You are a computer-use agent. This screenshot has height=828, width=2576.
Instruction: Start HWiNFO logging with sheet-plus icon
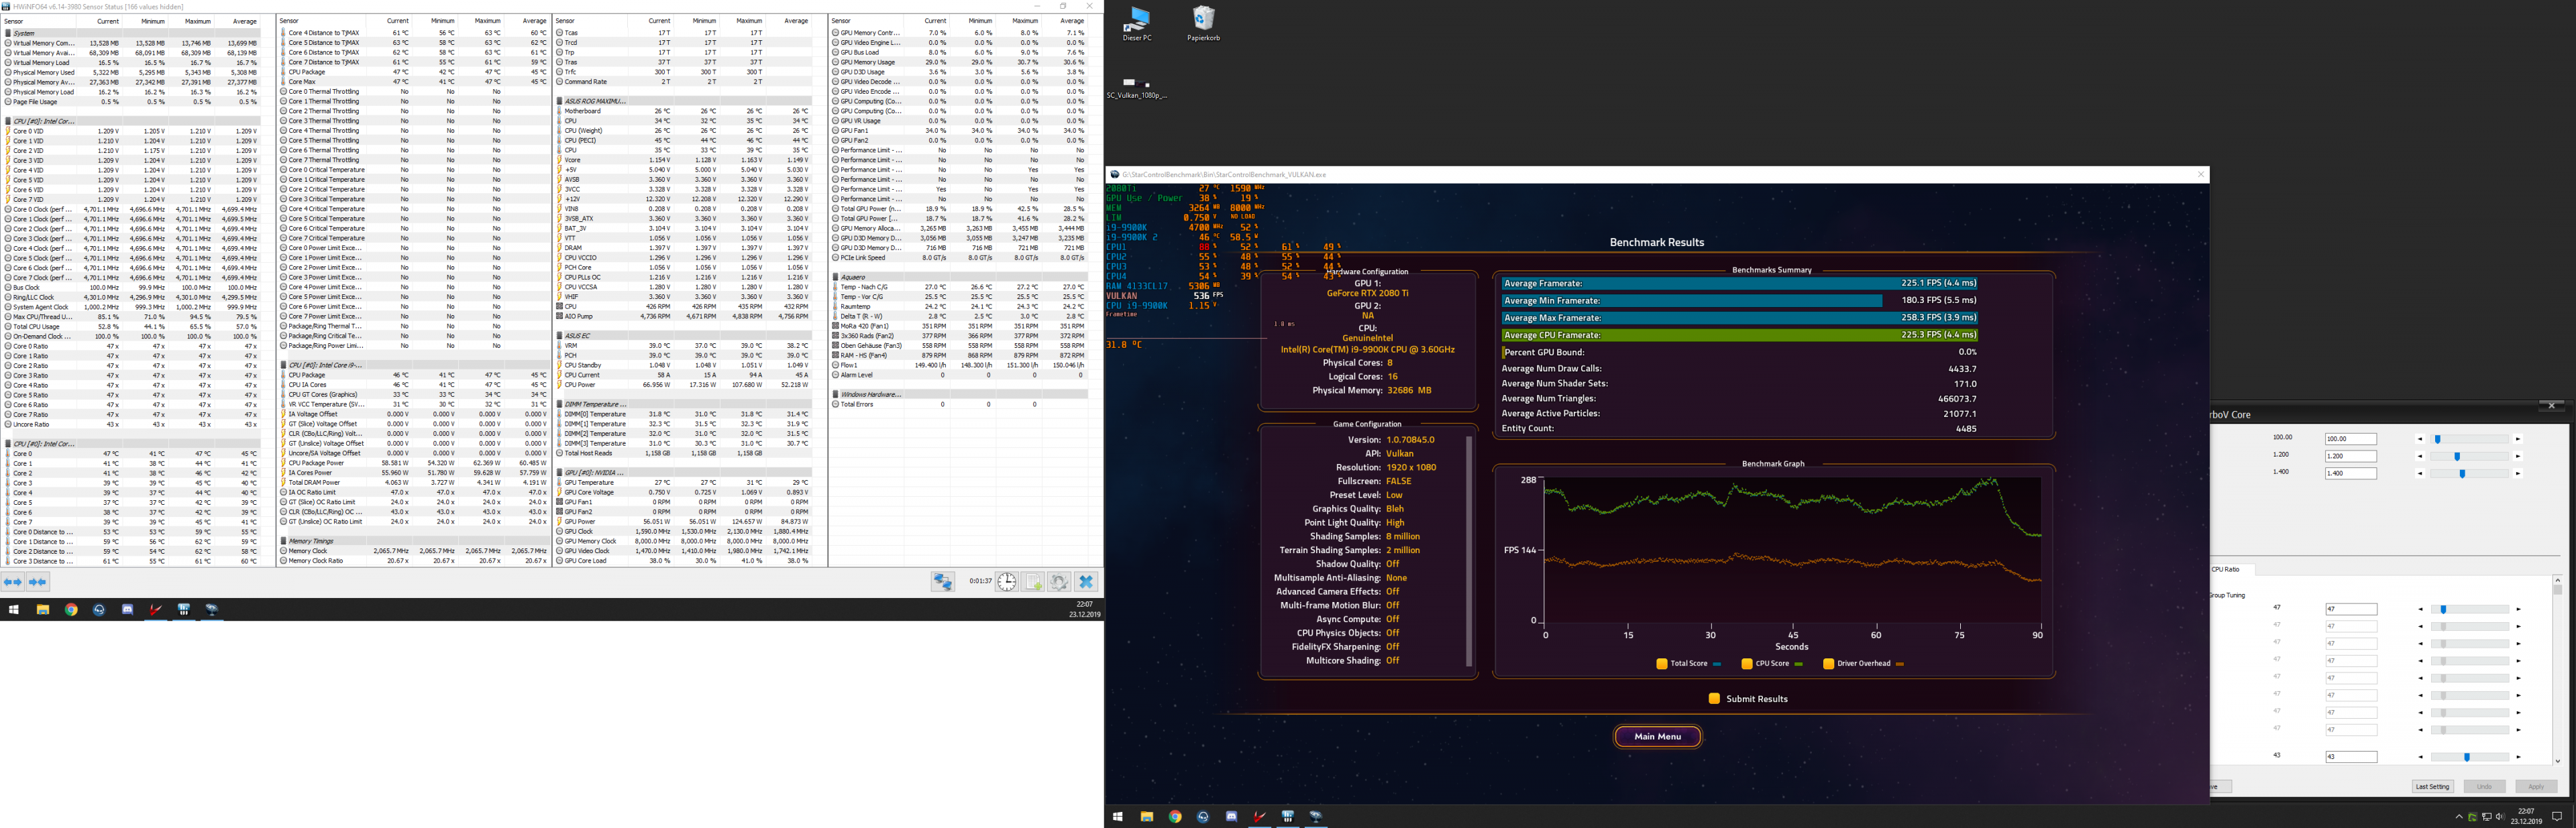click(1033, 582)
